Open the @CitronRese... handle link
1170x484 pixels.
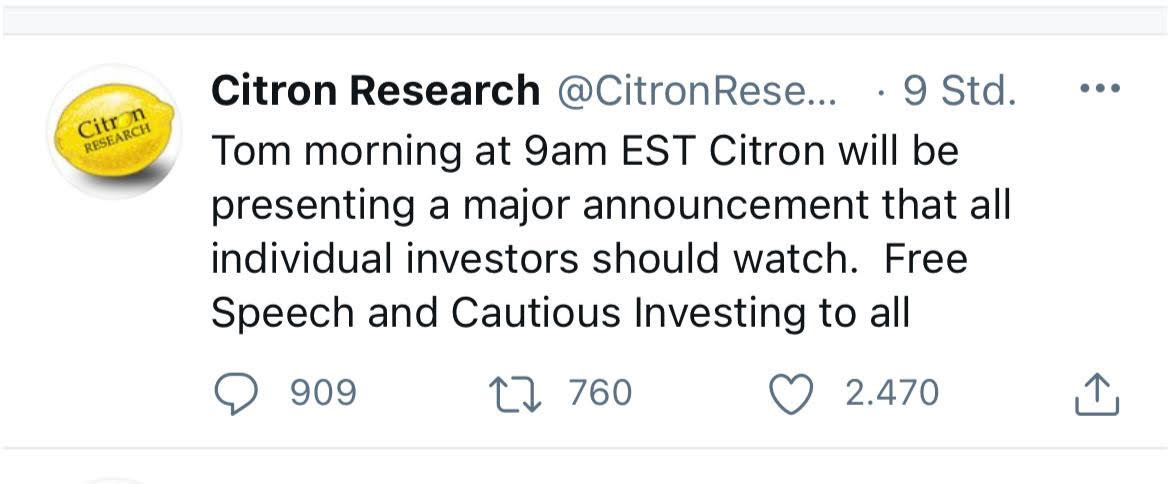(x=697, y=92)
